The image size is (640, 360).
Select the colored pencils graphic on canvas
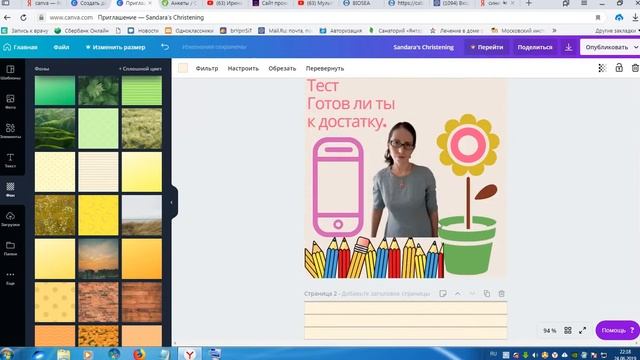click(374, 258)
